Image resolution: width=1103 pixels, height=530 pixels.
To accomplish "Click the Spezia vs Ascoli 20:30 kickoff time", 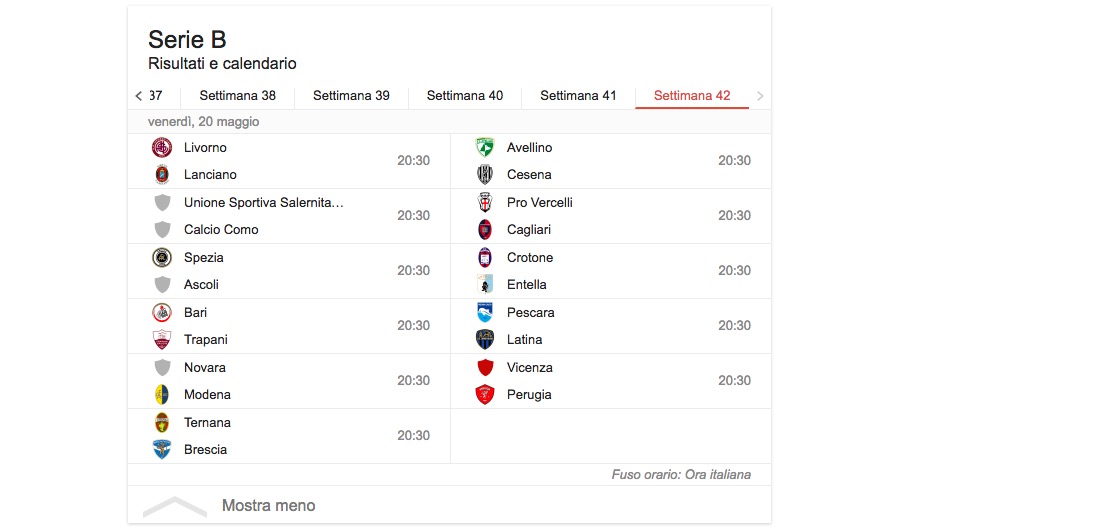I will [x=413, y=271].
